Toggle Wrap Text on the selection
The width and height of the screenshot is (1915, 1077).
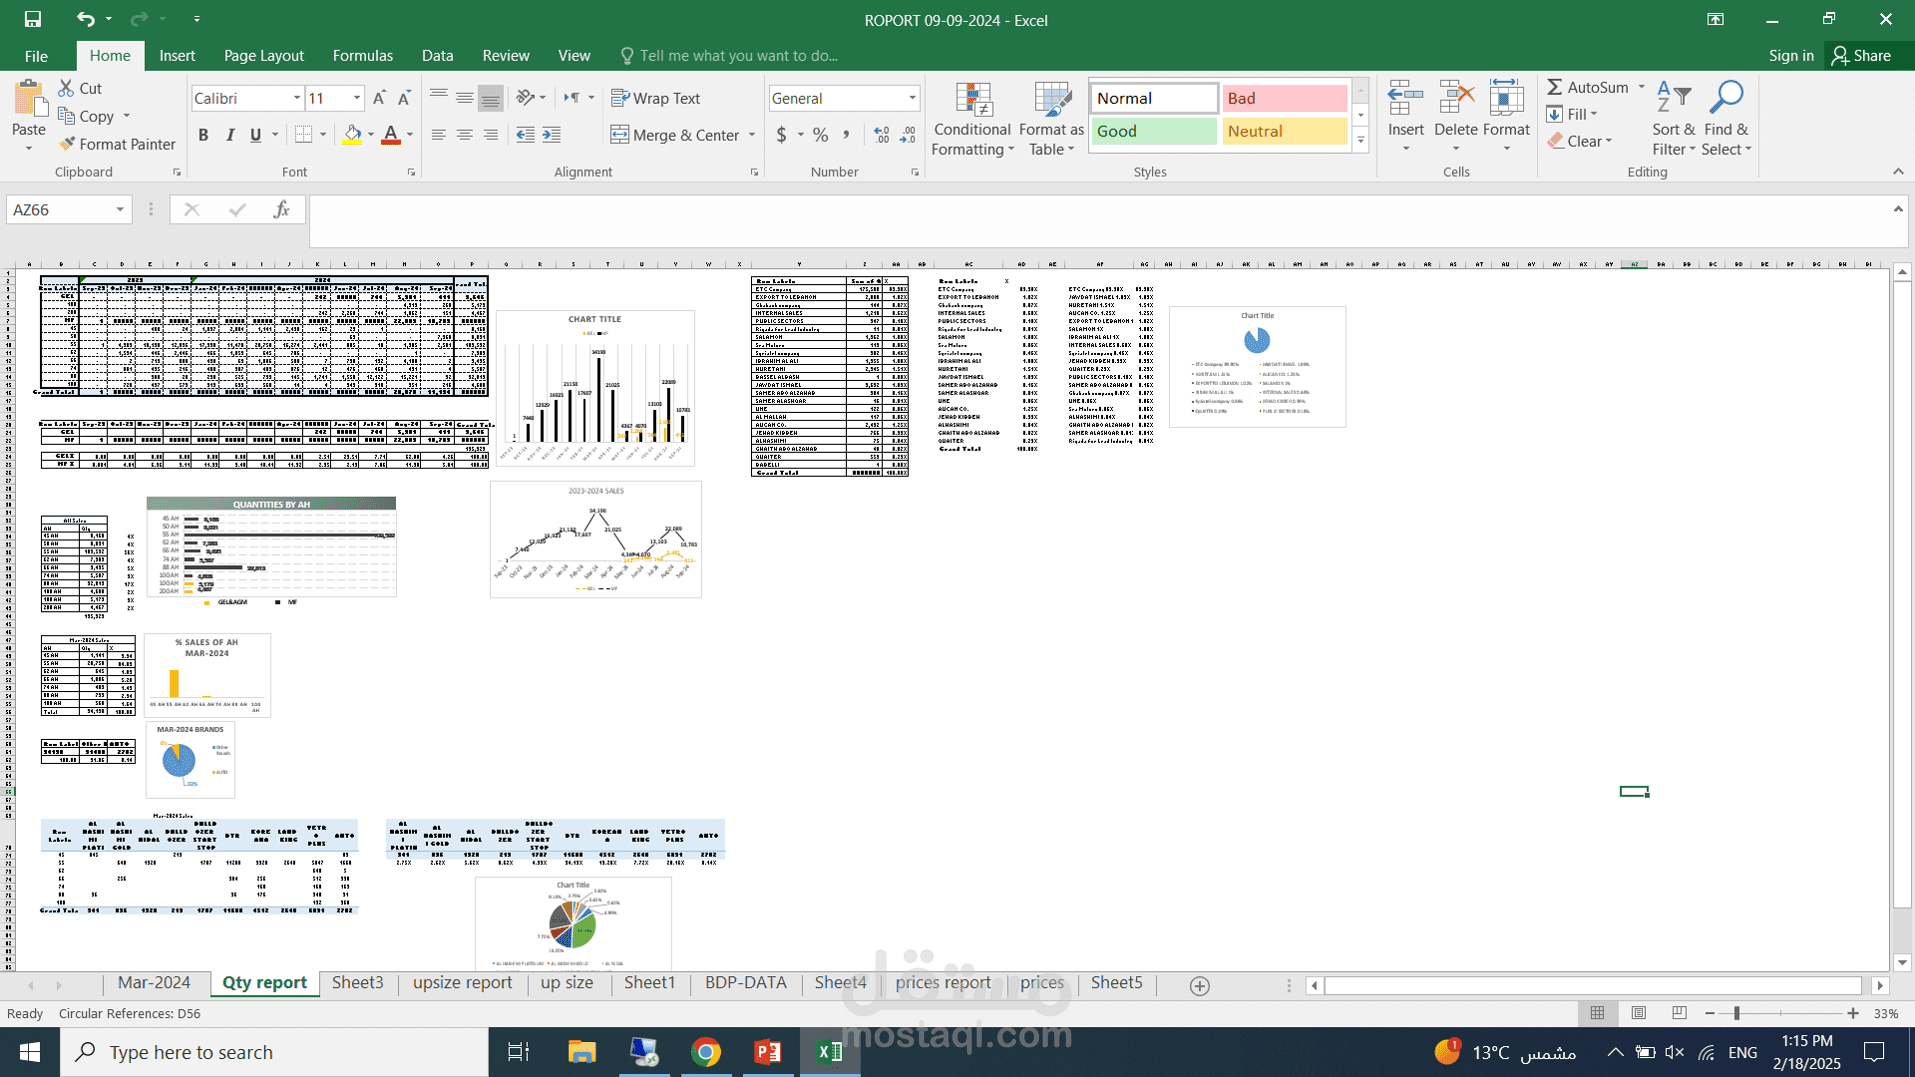(x=656, y=98)
